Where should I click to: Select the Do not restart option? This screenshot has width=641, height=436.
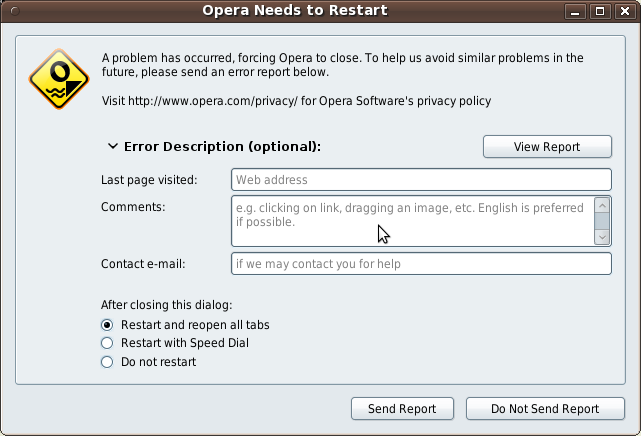coord(108,362)
